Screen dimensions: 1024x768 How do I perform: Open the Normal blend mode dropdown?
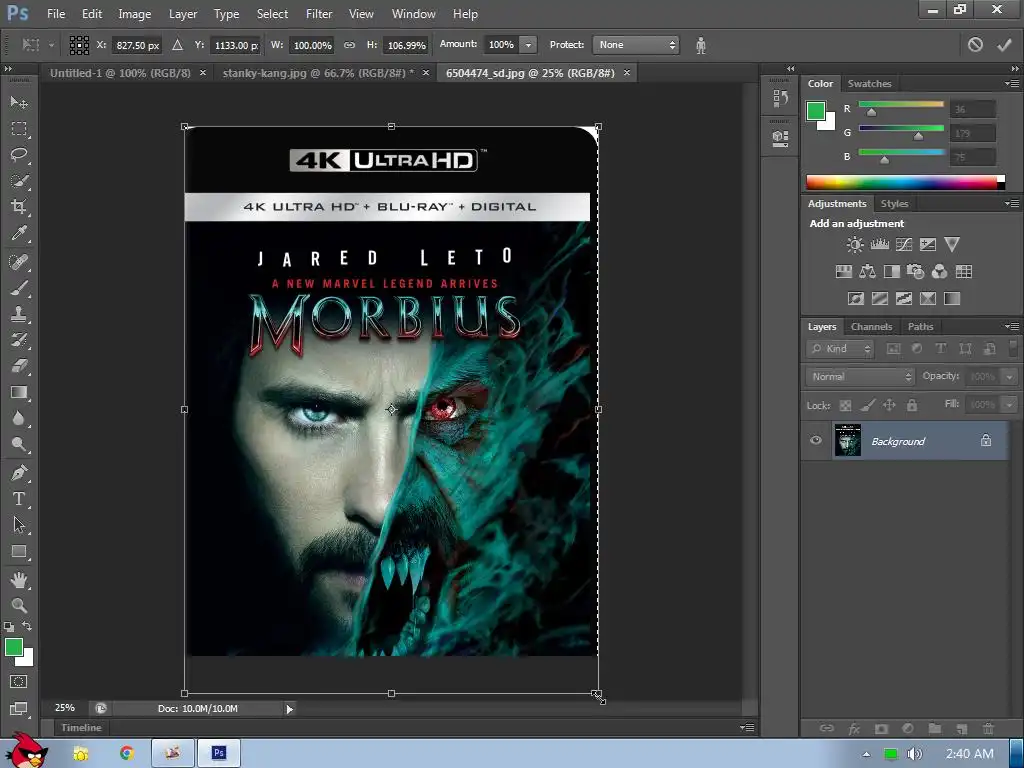pyautogui.click(x=860, y=376)
